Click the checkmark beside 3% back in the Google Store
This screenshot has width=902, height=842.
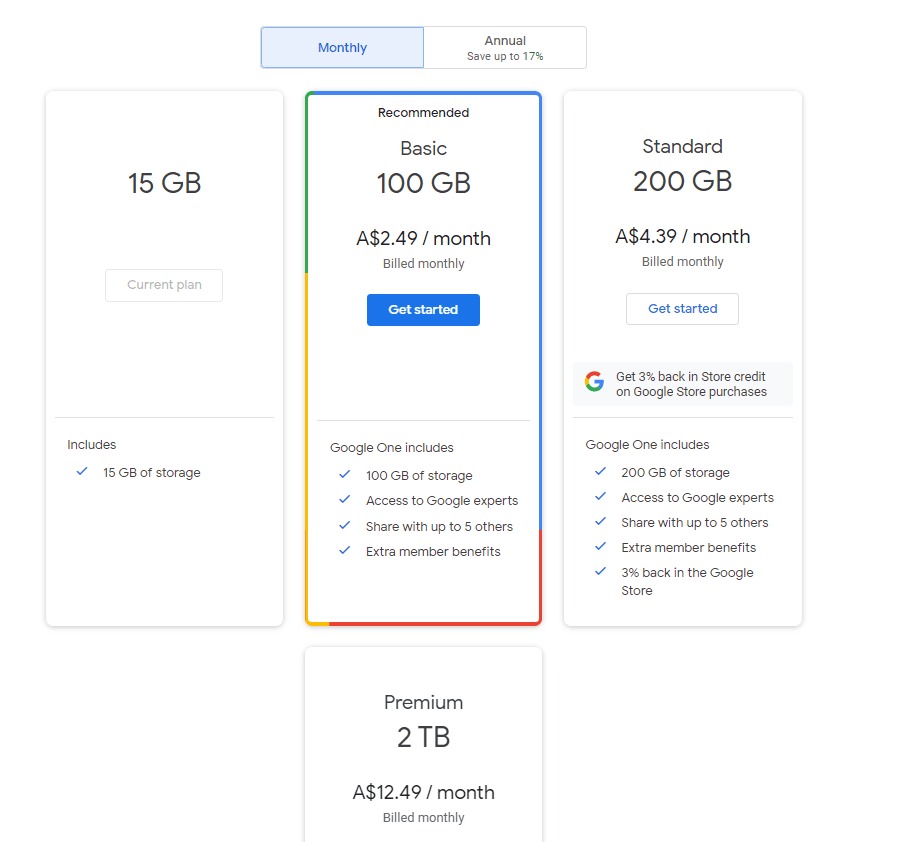click(x=601, y=572)
